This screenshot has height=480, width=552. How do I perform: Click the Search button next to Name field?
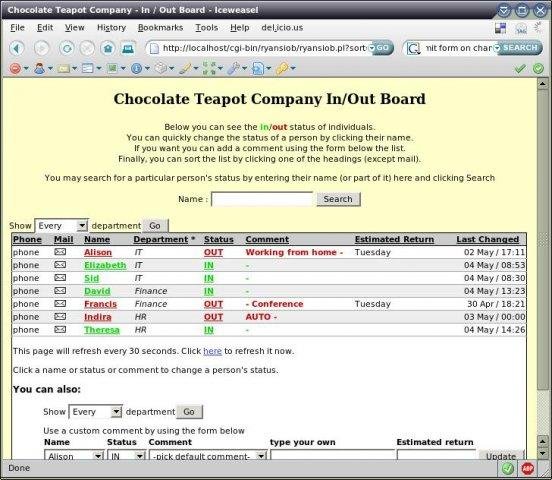pos(338,199)
